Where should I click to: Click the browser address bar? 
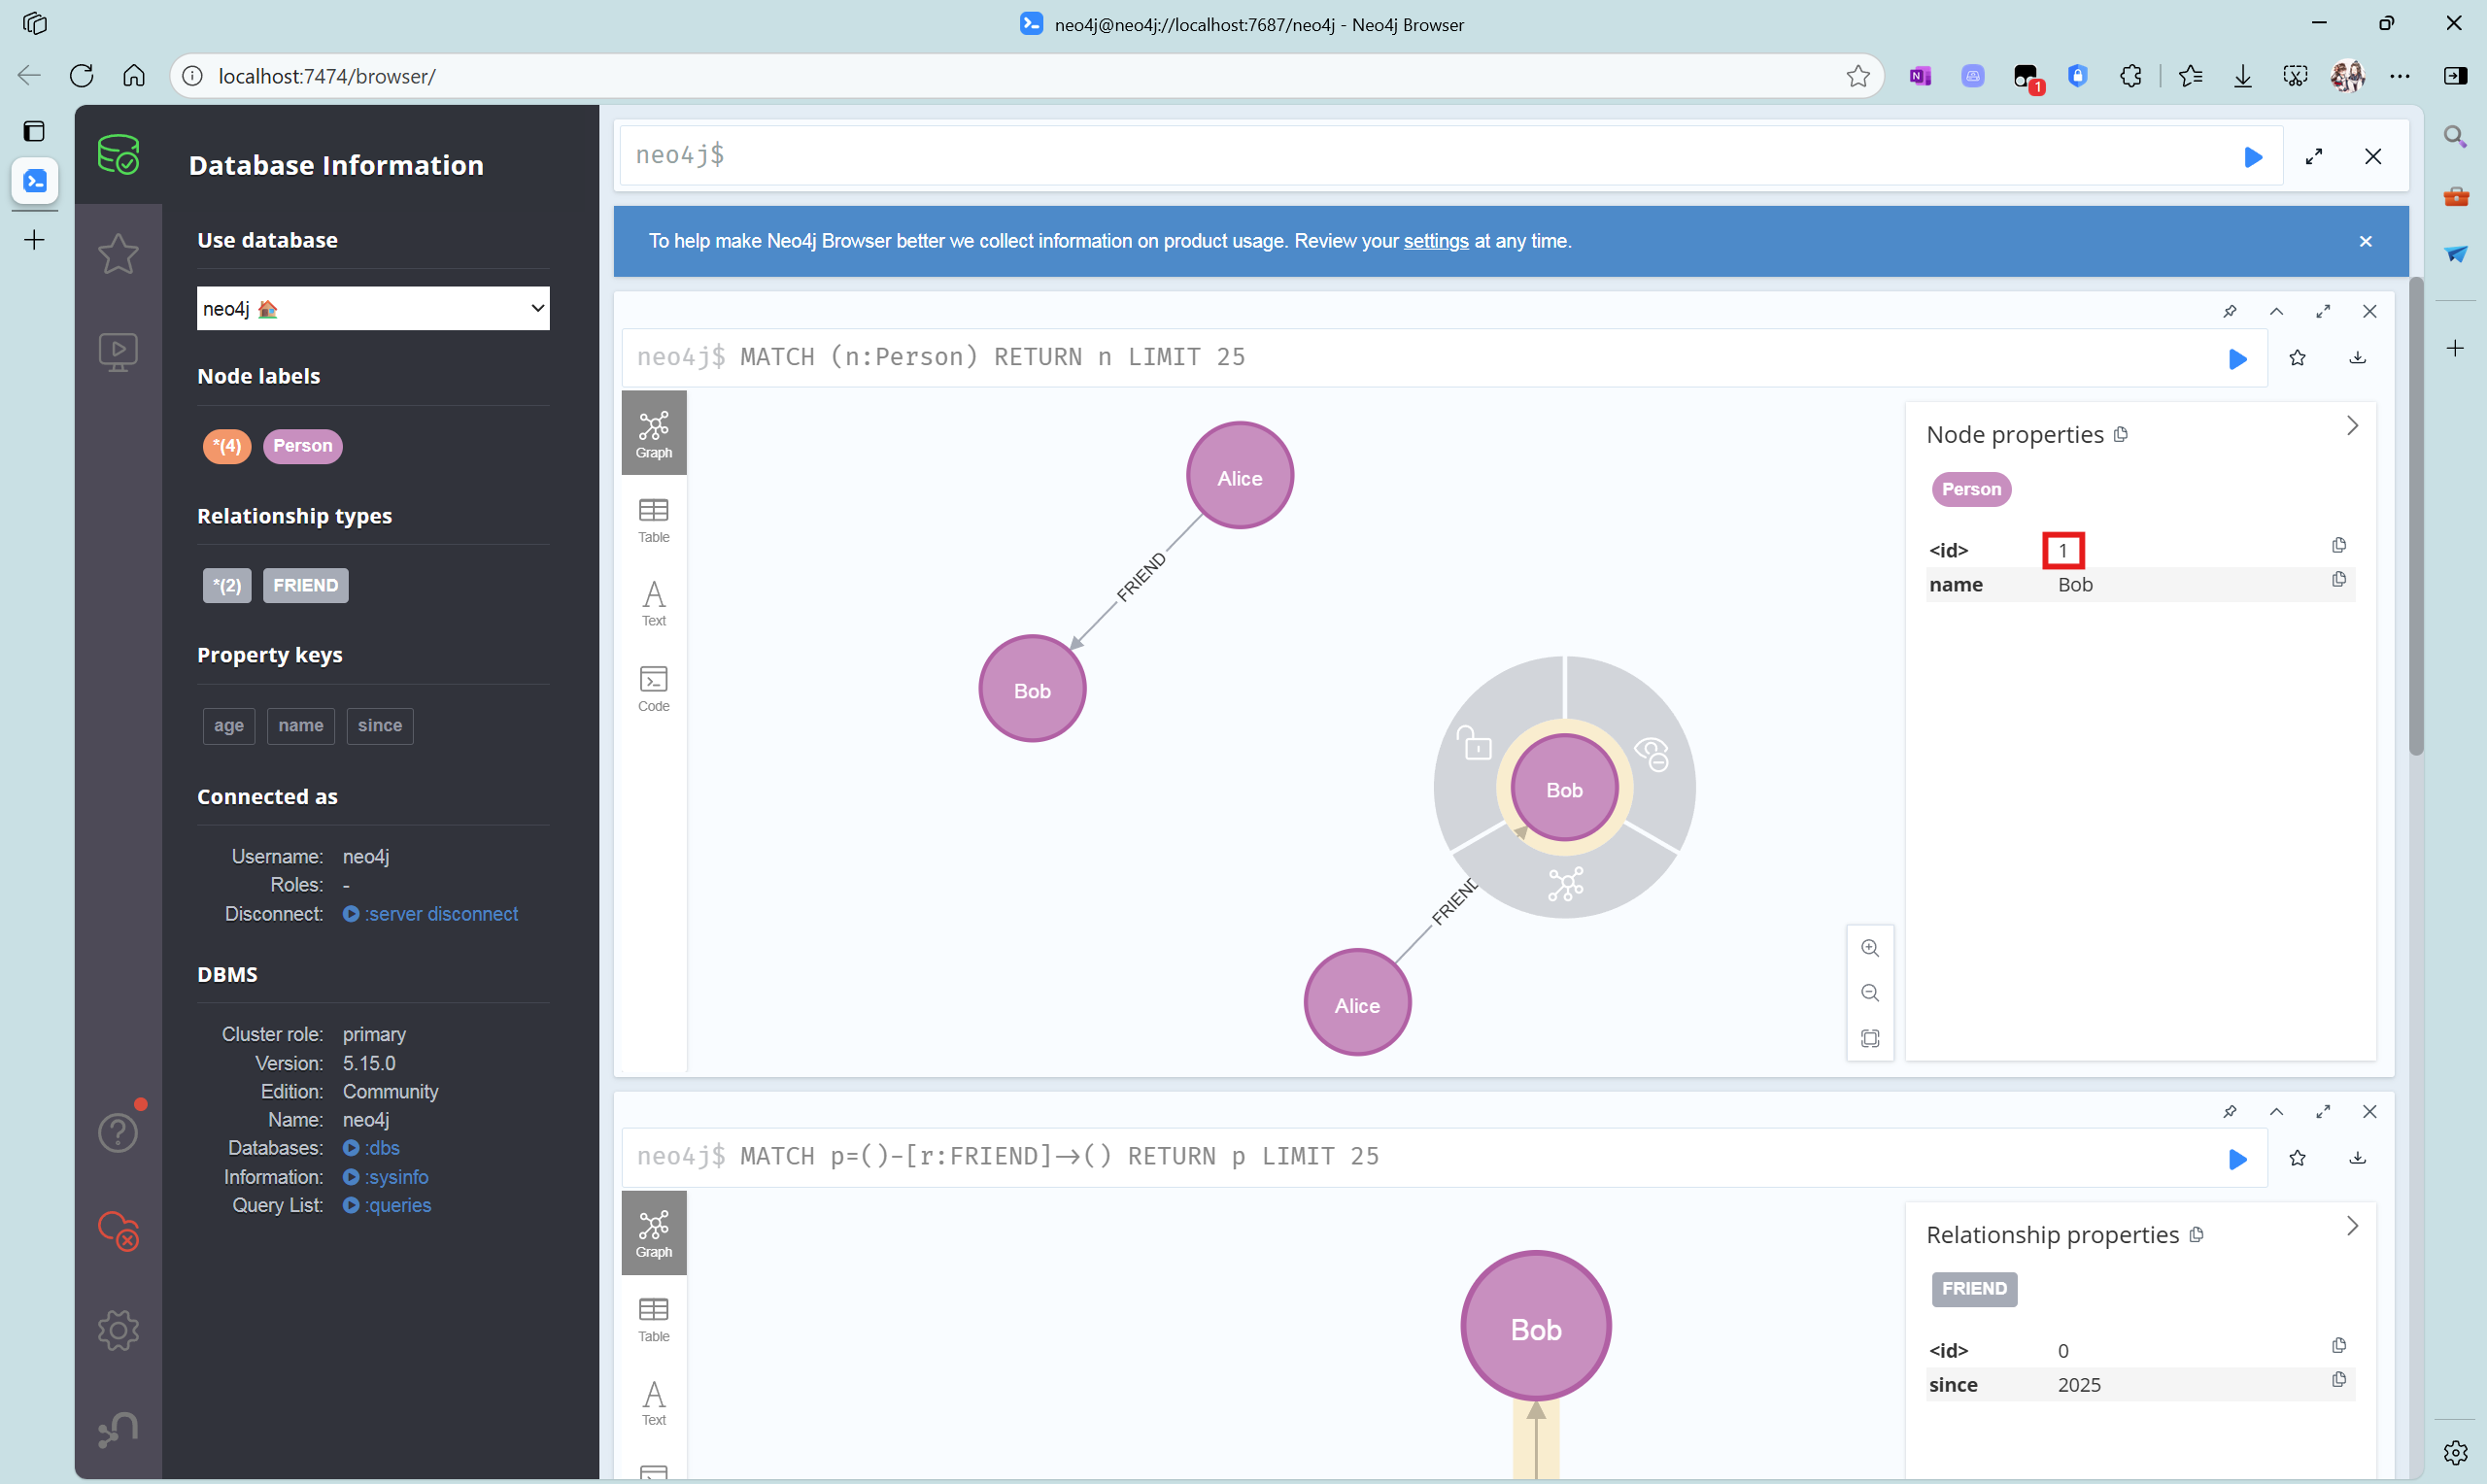tap(1026, 76)
